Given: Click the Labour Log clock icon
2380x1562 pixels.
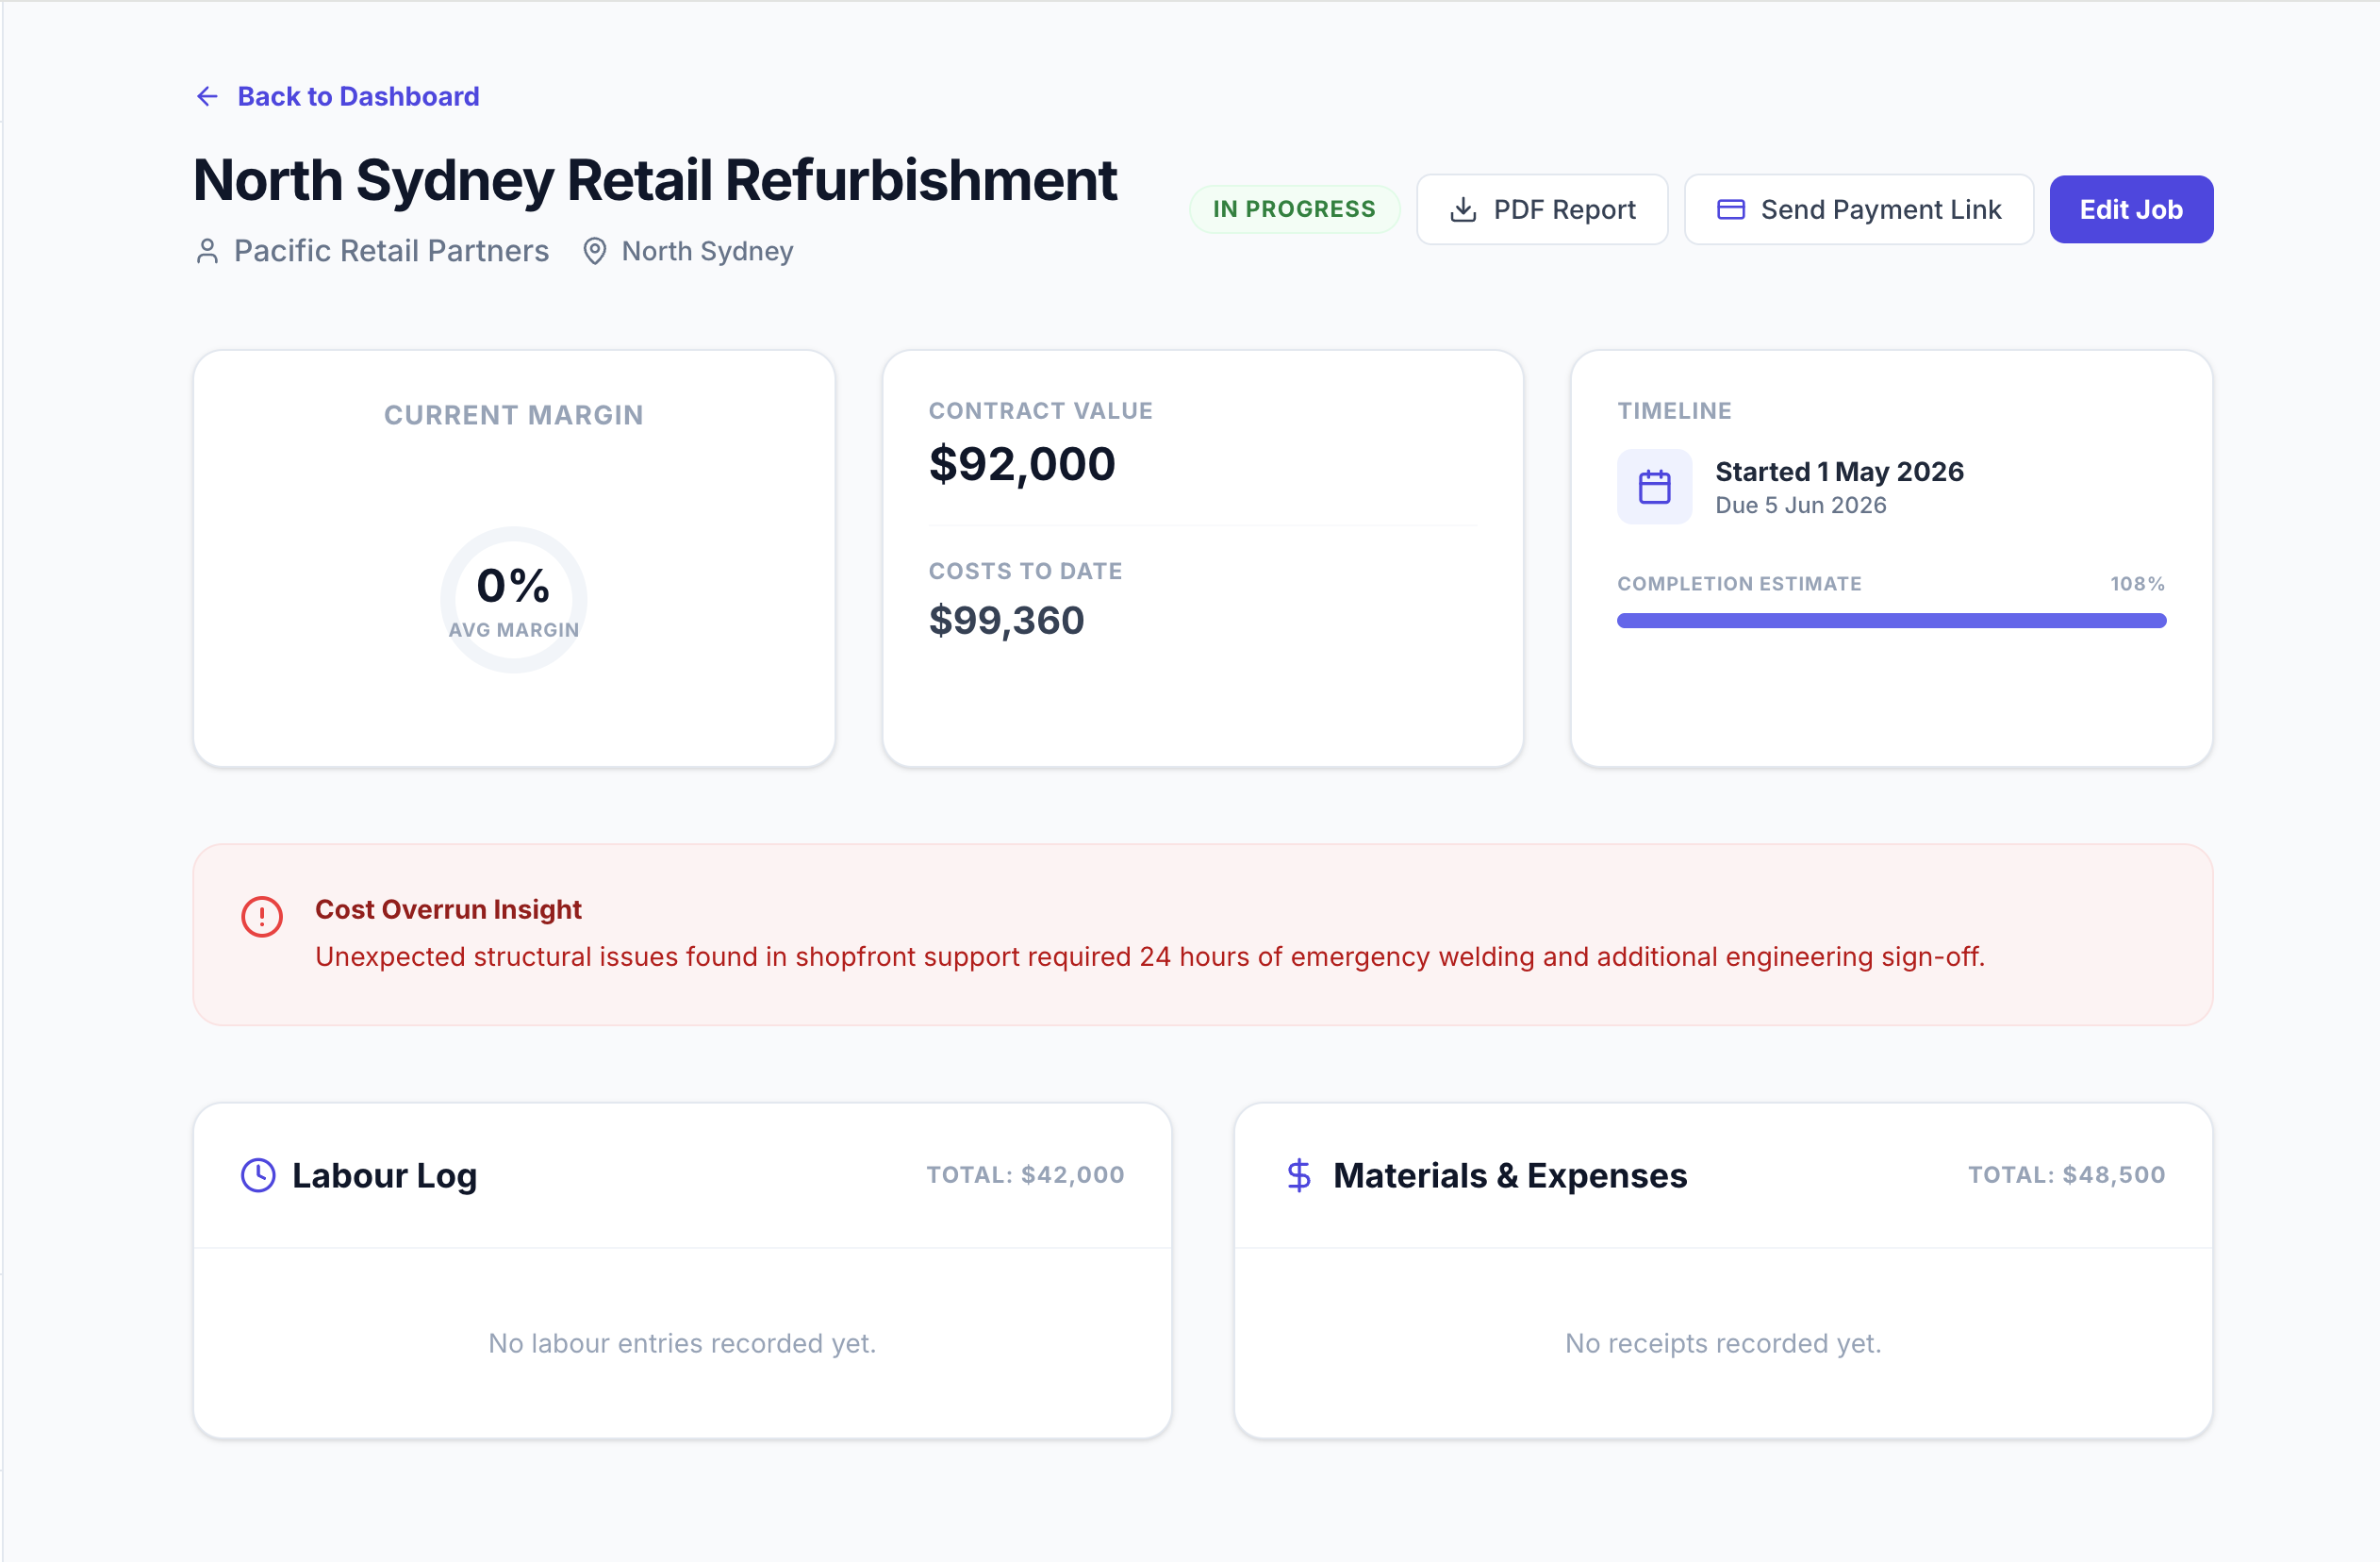Looking at the screenshot, I should pos(258,1175).
